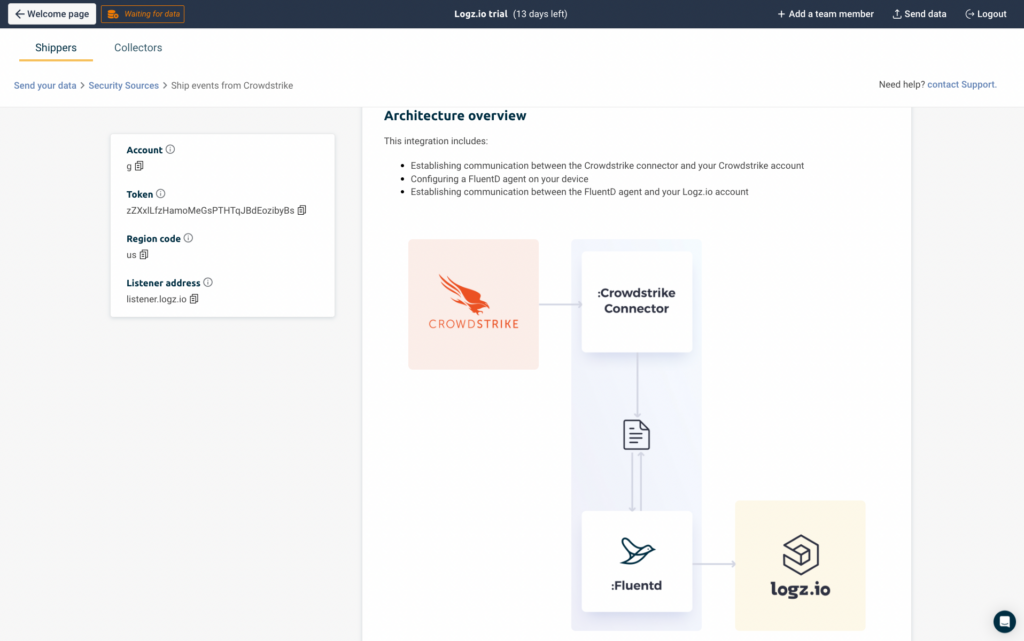Viewport: 1024px width, 641px height.
Task: Go back to Welcome page
Action: point(52,14)
